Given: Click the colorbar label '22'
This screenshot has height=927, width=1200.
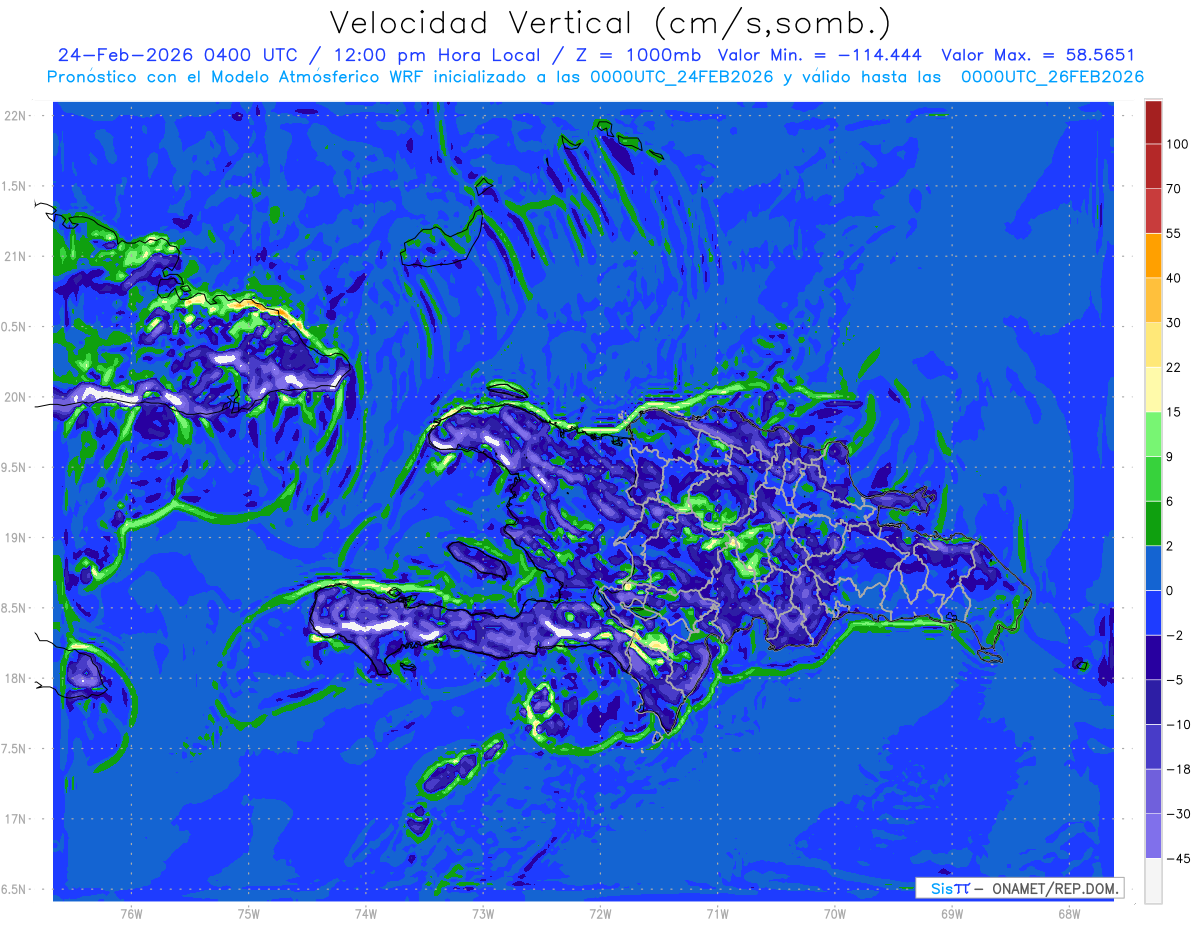Looking at the screenshot, I should (x=1175, y=366).
